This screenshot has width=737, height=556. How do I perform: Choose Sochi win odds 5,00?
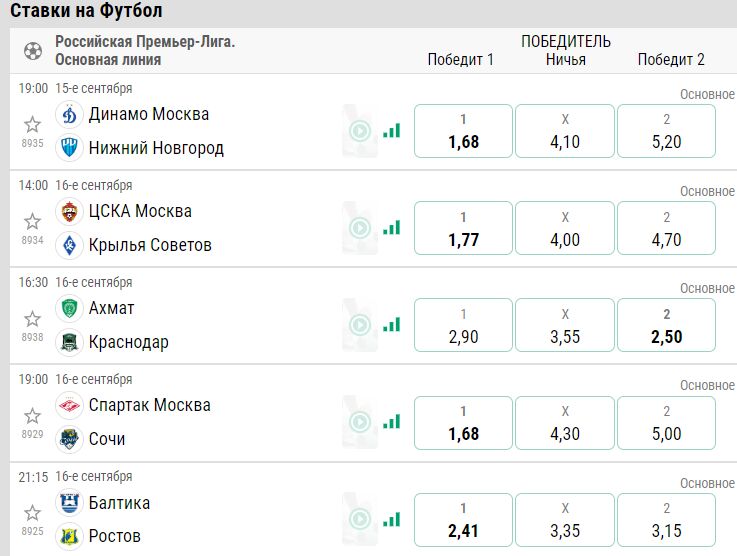(666, 422)
